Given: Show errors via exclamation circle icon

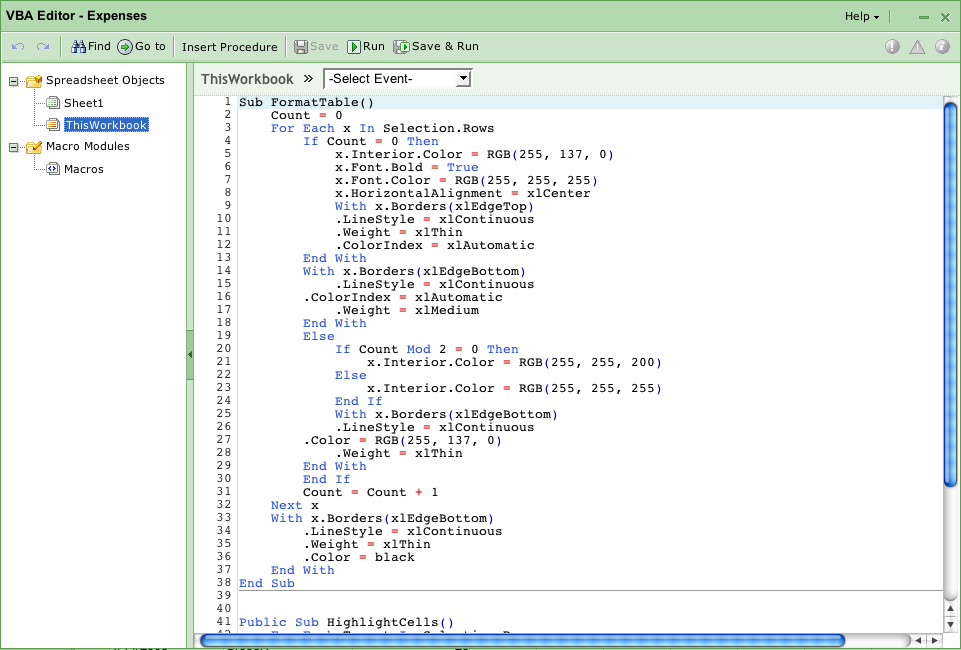Looking at the screenshot, I should (892, 47).
